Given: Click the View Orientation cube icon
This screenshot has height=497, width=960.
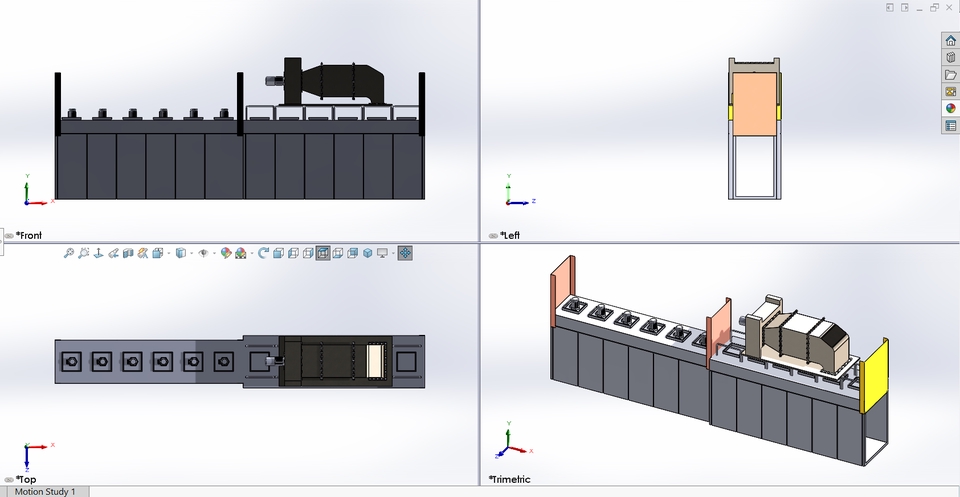Looking at the screenshot, I should click(x=157, y=253).
